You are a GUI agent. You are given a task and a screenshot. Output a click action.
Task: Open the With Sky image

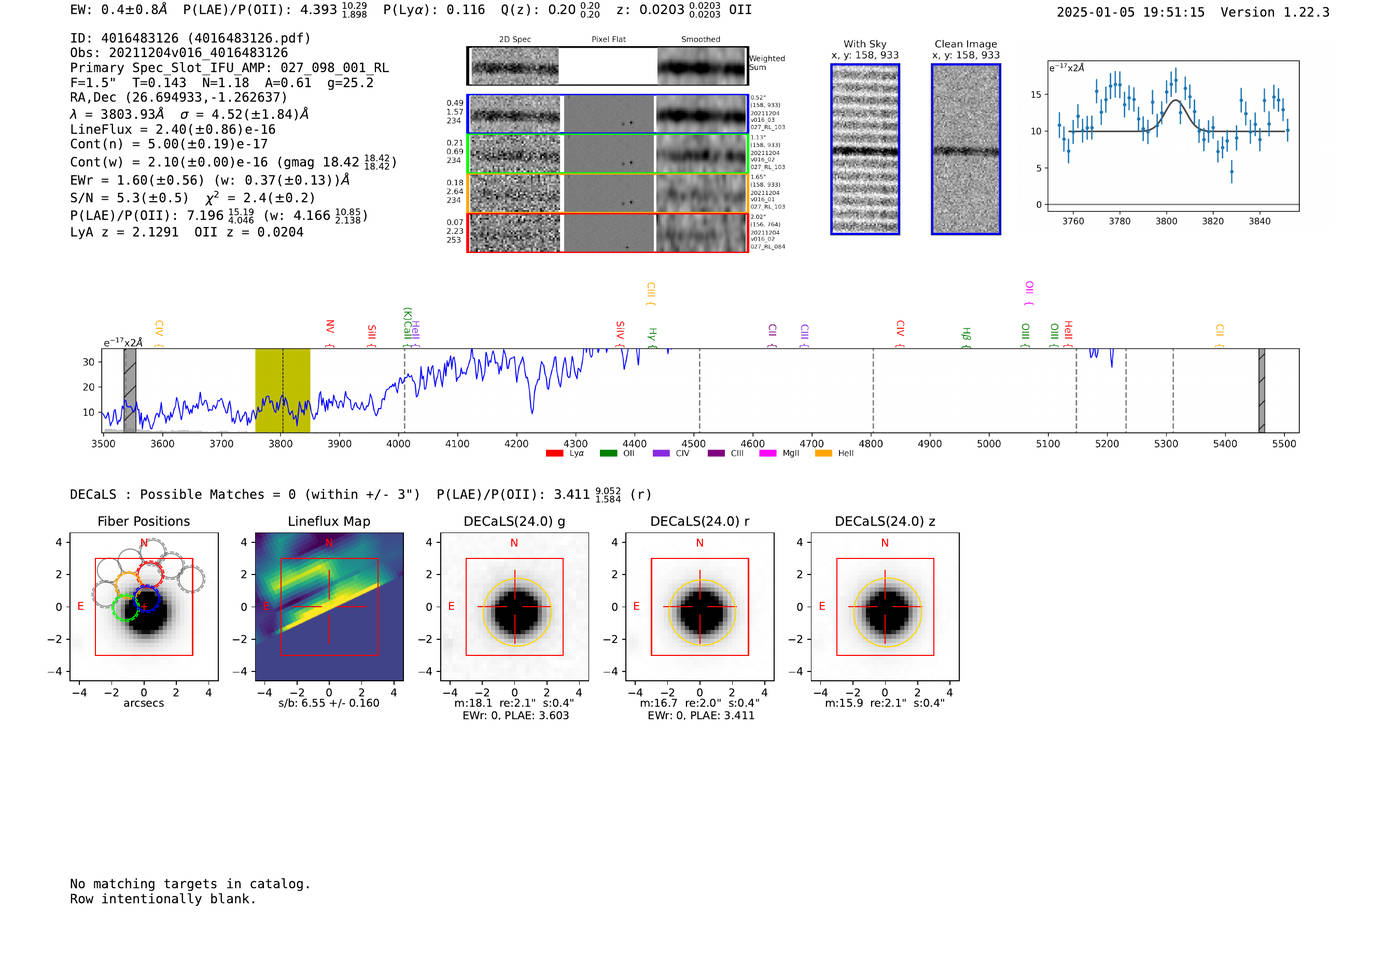(x=865, y=149)
